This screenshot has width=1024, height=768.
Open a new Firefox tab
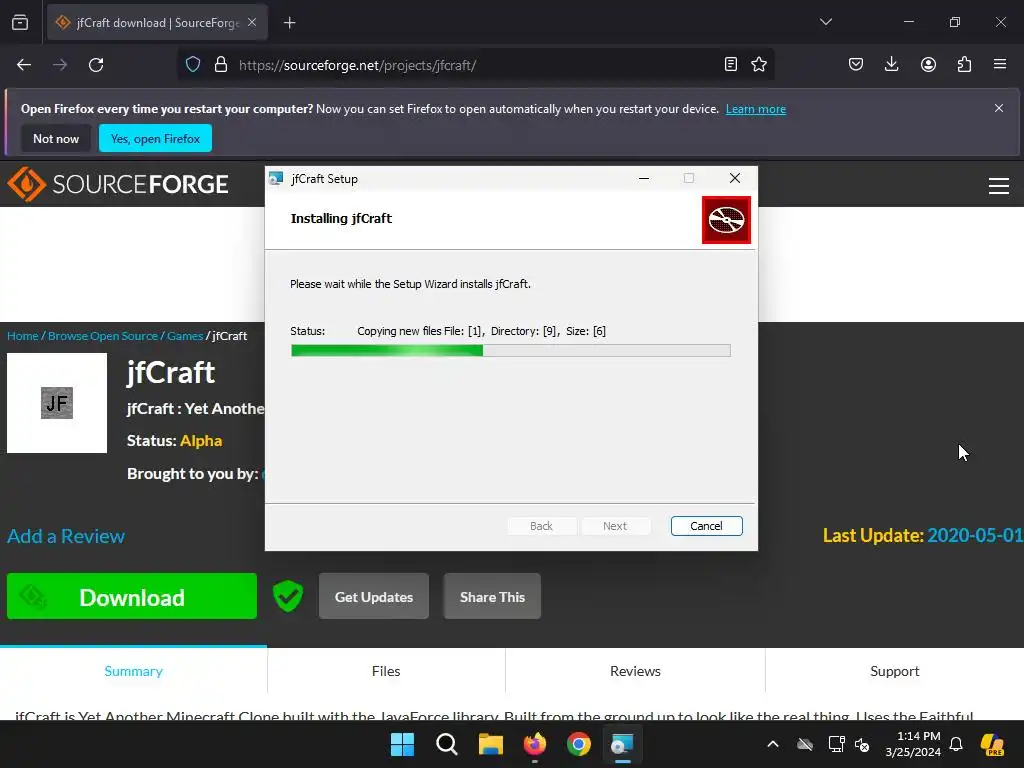289,23
